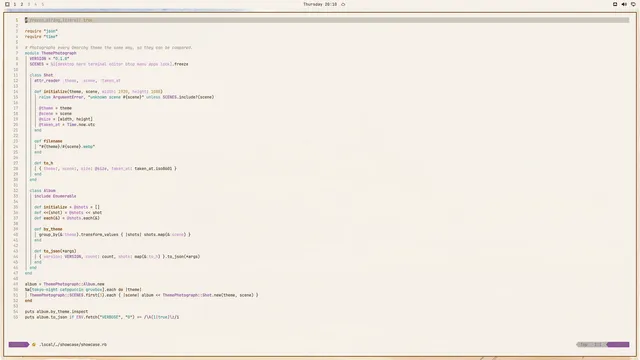Screen dimensions: 640x360
Task: Click the 'Photographs every Omarchy theme' comment line
Action: tap(108, 47)
